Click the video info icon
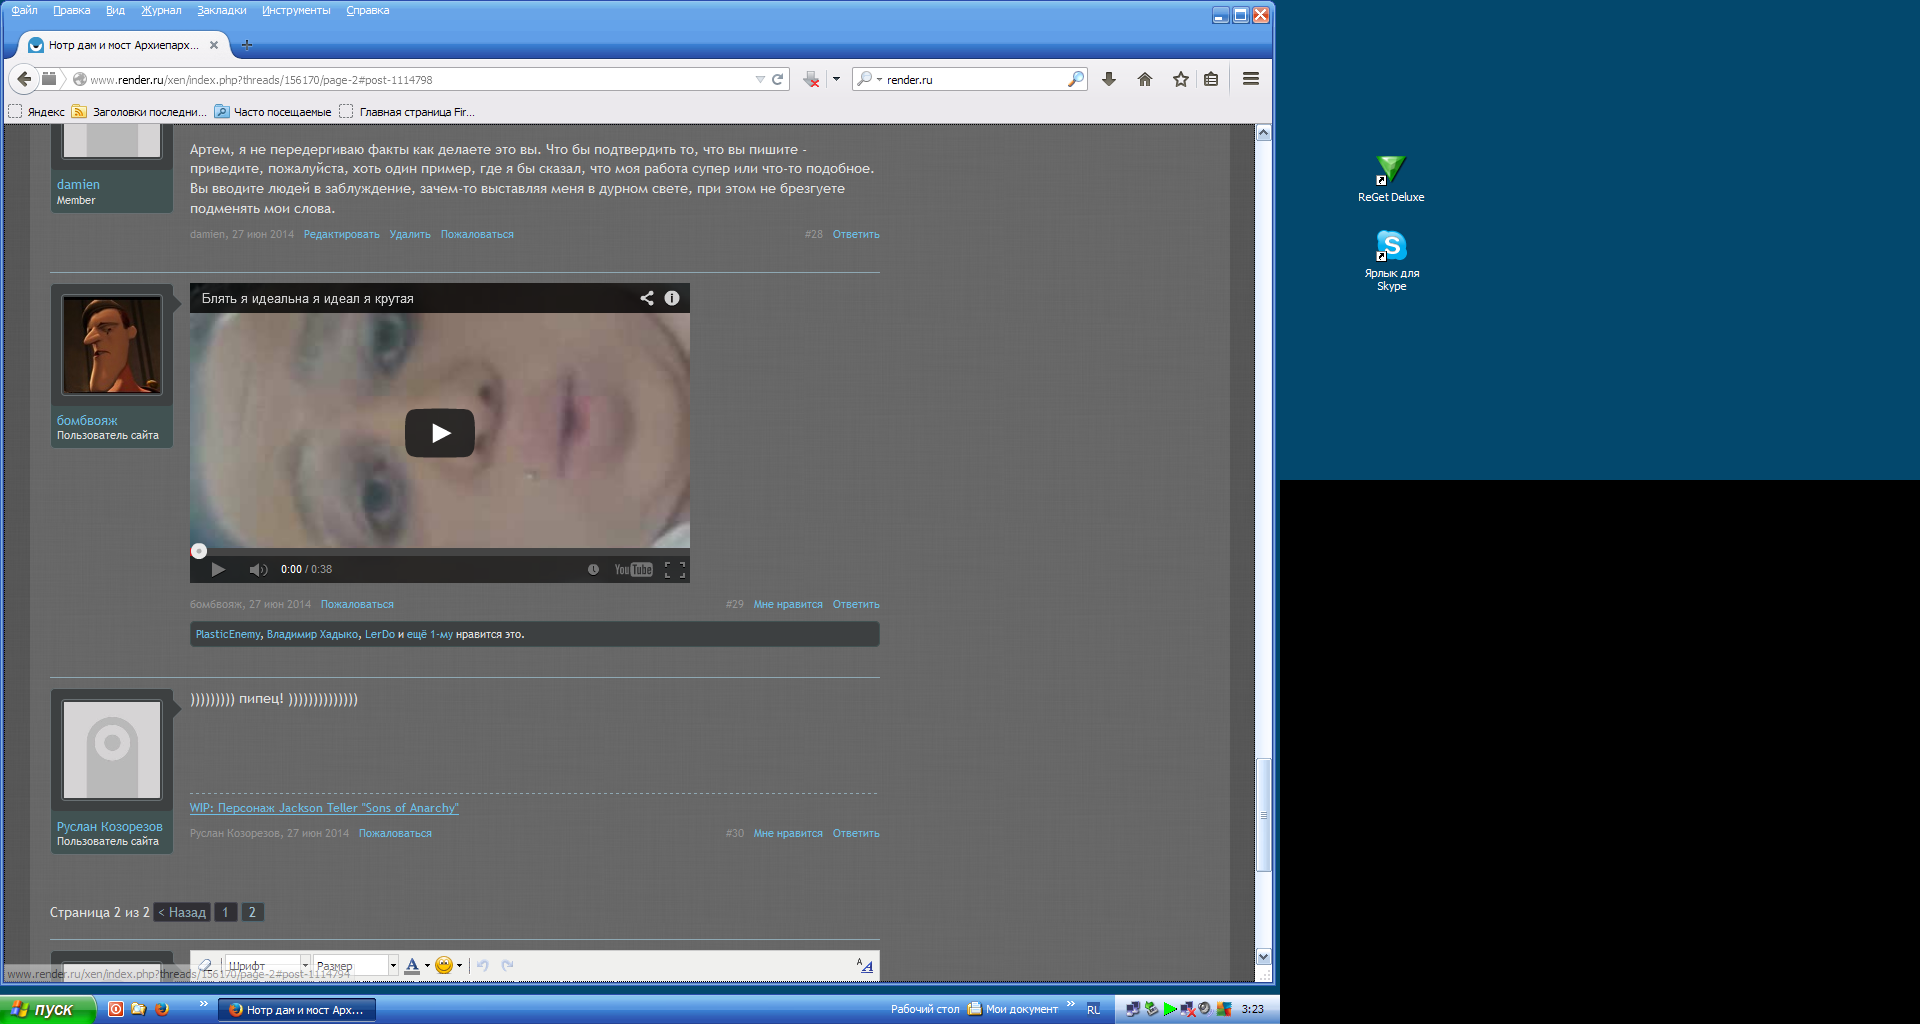This screenshot has width=1920, height=1024. [x=672, y=298]
